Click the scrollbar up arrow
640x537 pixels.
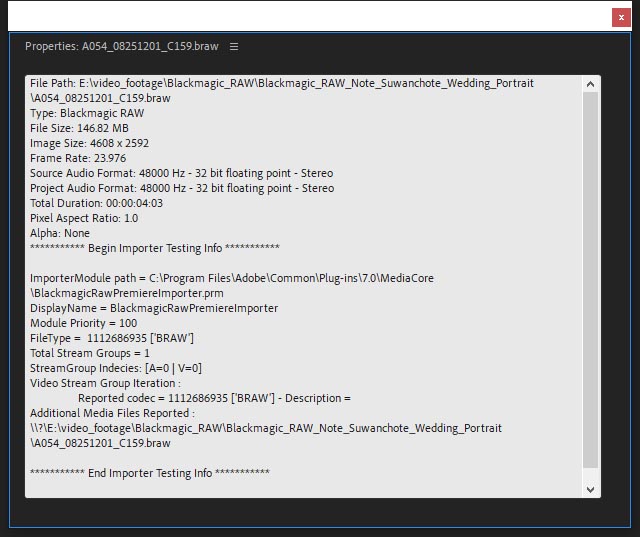tap(590, 84)
